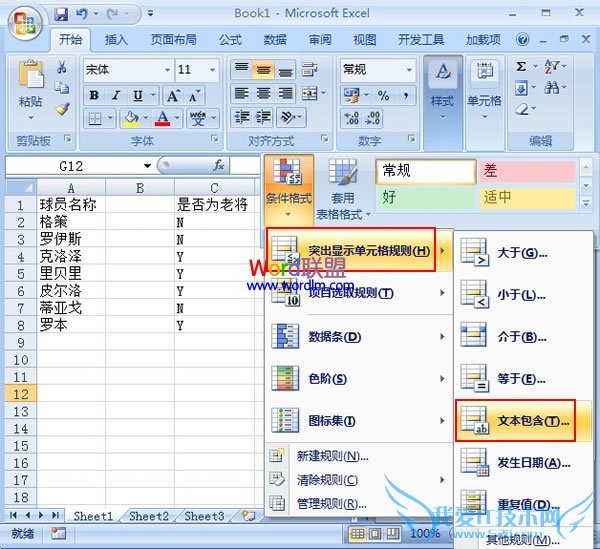Open Find and Select binoculars
This screenshot has width=600, height=549.
coord(552,88)
